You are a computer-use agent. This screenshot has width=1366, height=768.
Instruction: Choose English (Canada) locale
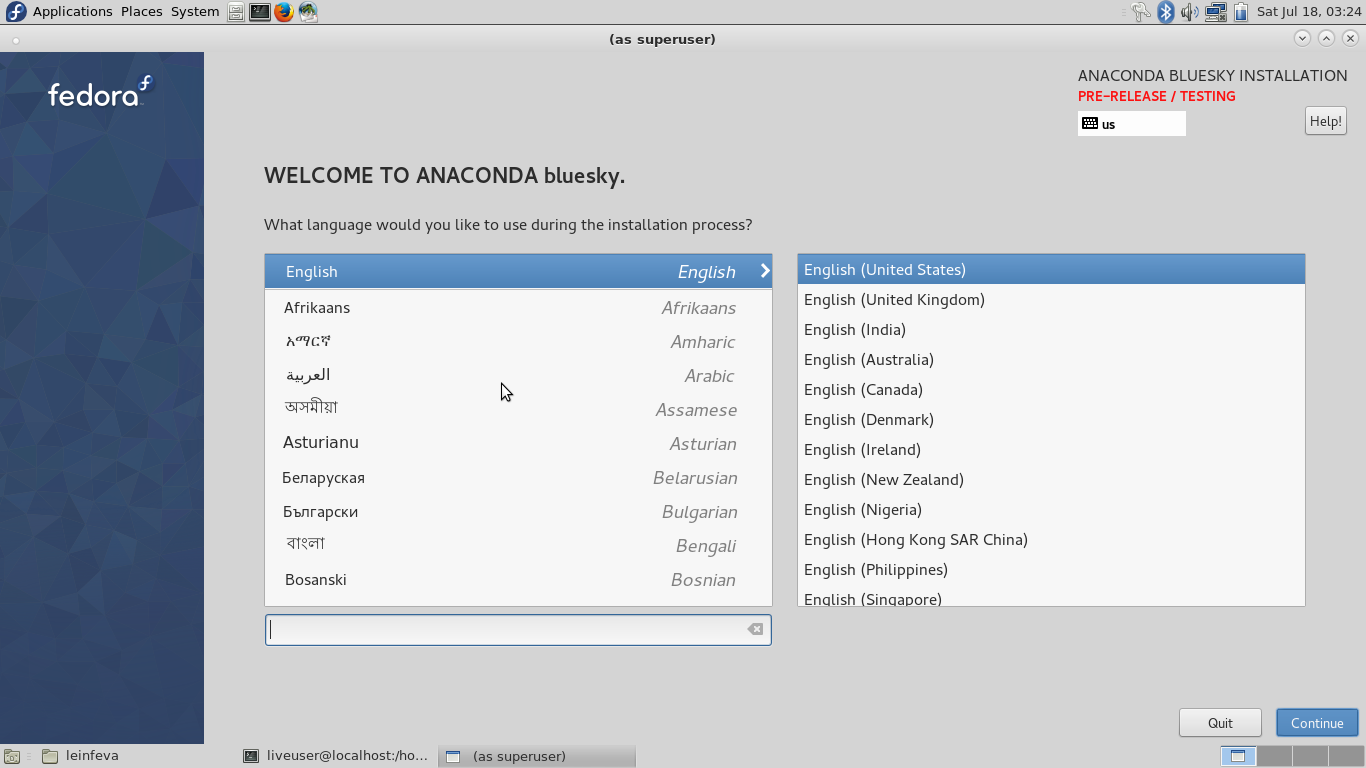tap(1051, 389)
